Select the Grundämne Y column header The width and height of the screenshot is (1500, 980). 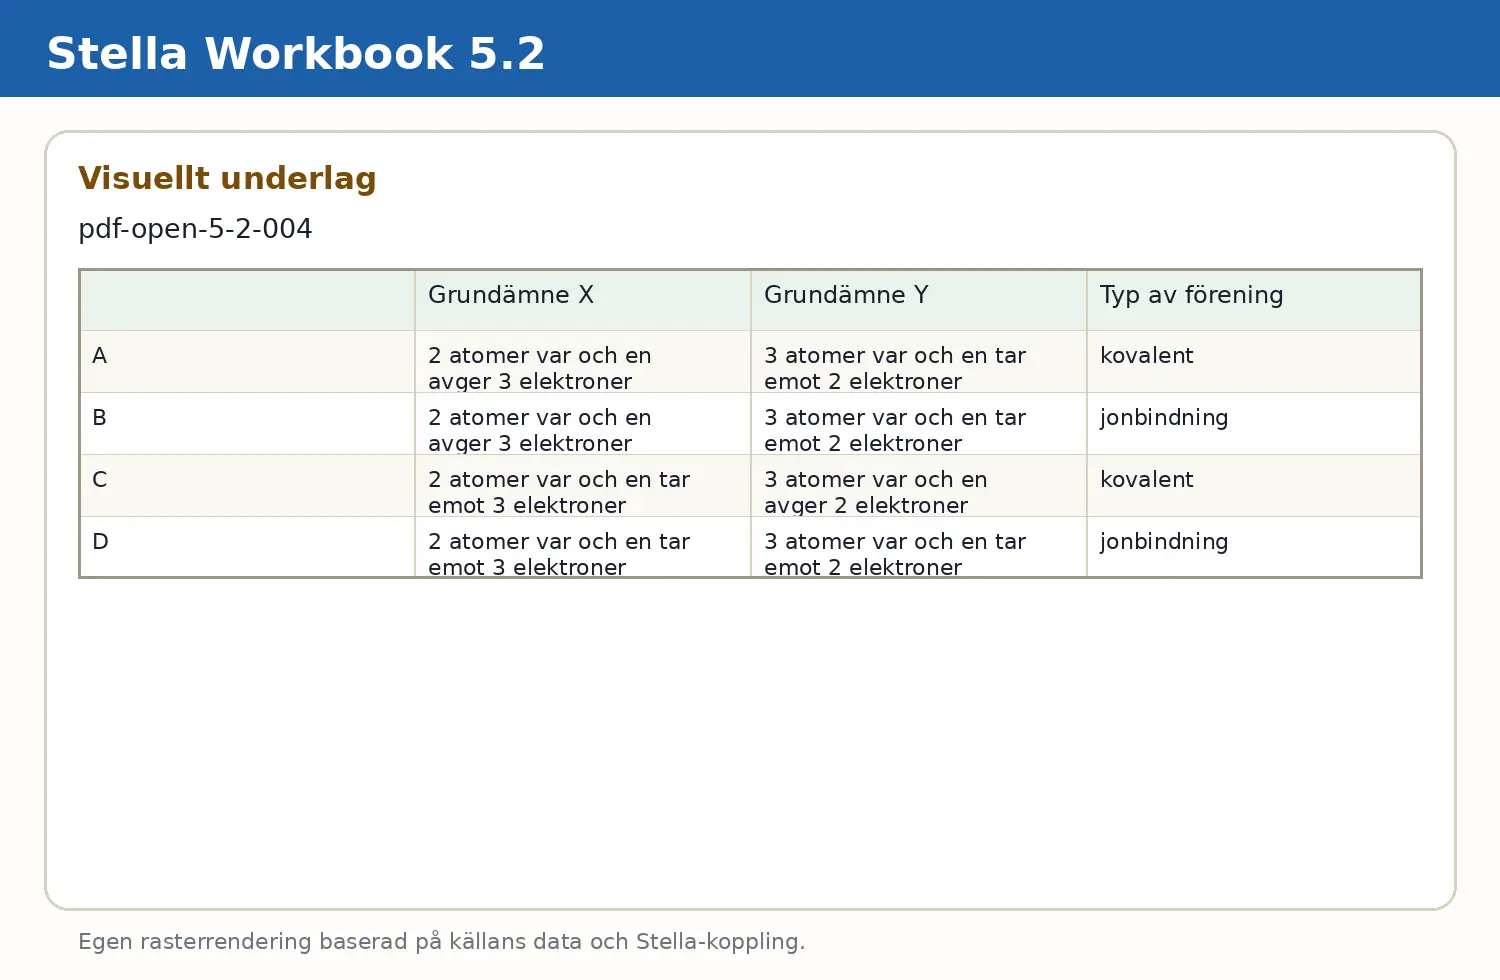919,300
